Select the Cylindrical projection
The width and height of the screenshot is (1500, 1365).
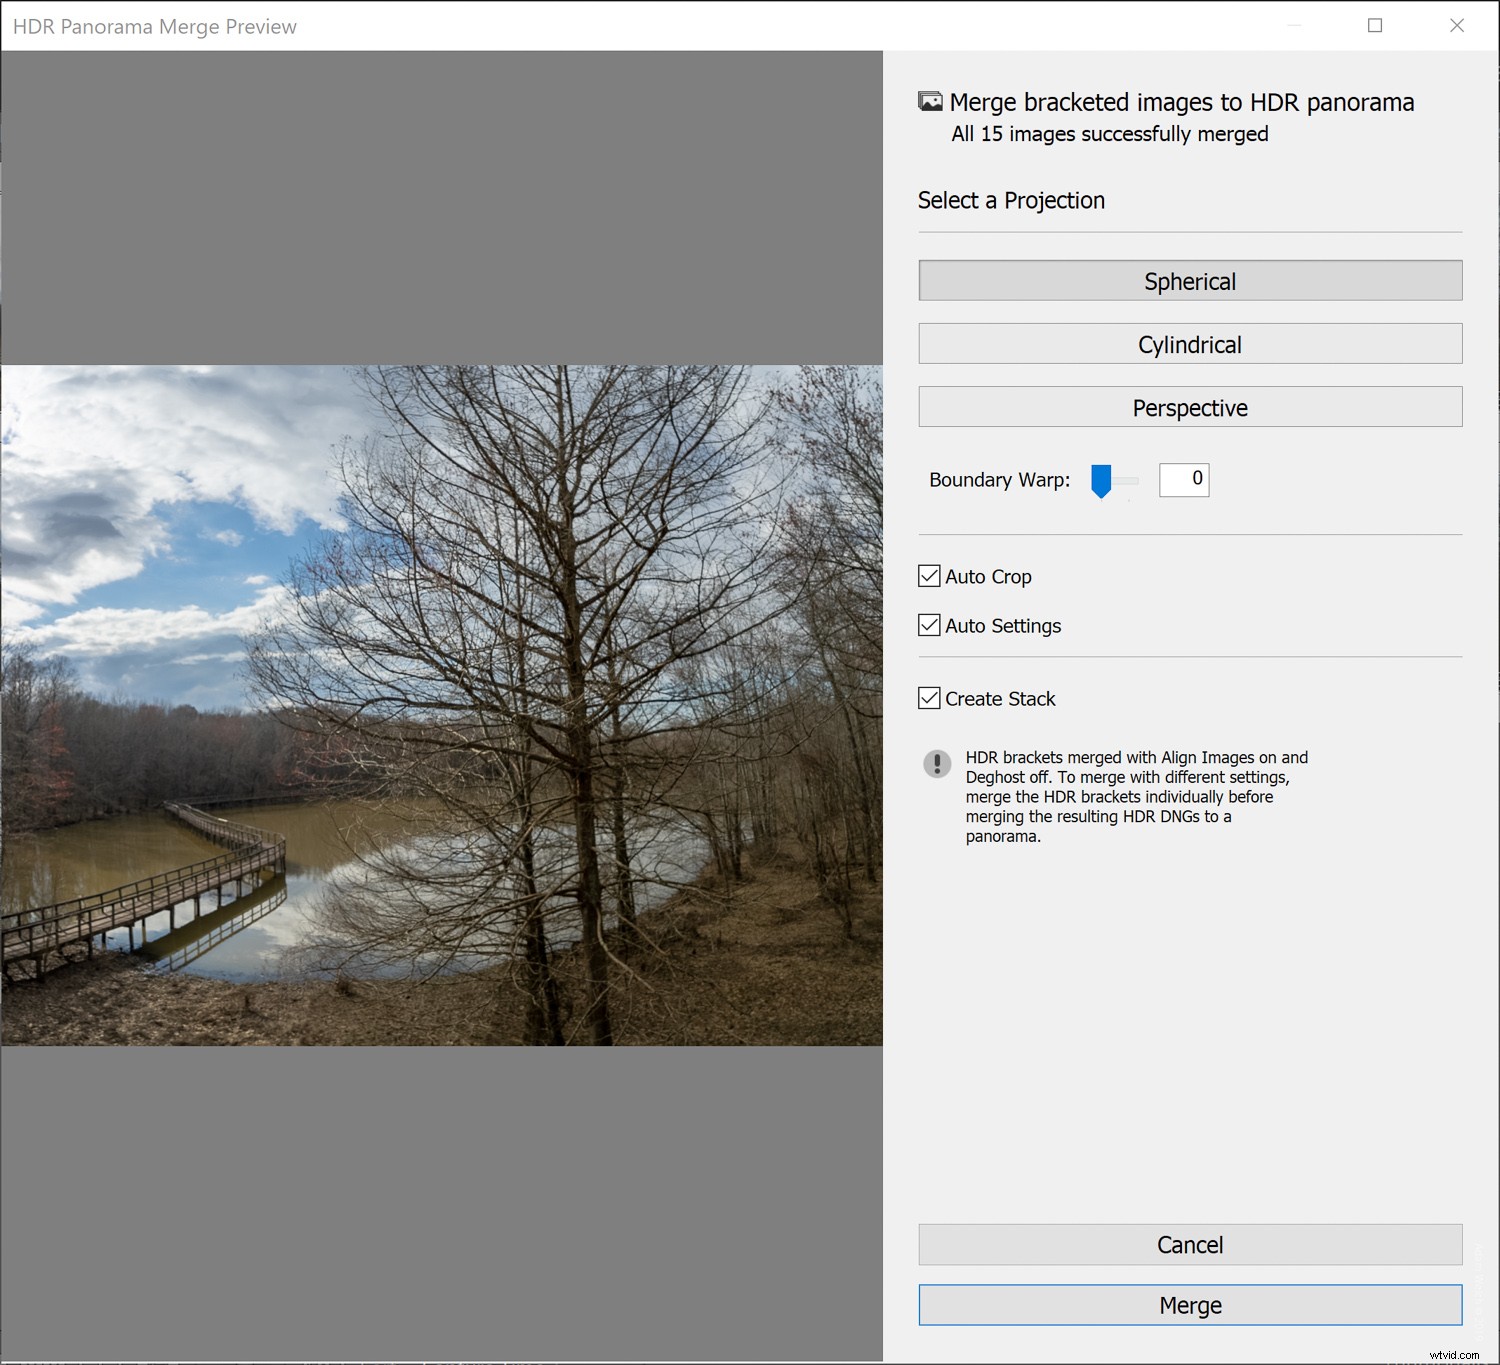1189,344
